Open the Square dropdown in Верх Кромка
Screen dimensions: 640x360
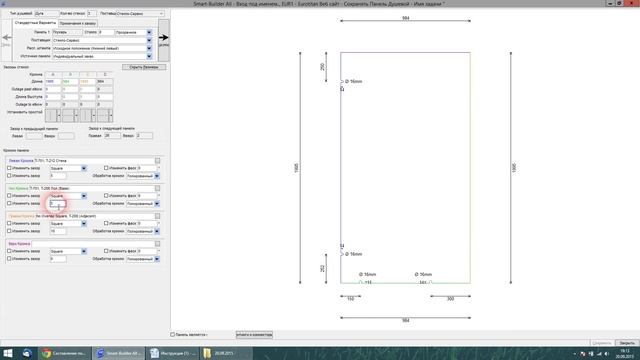click(x=84, y=251)
